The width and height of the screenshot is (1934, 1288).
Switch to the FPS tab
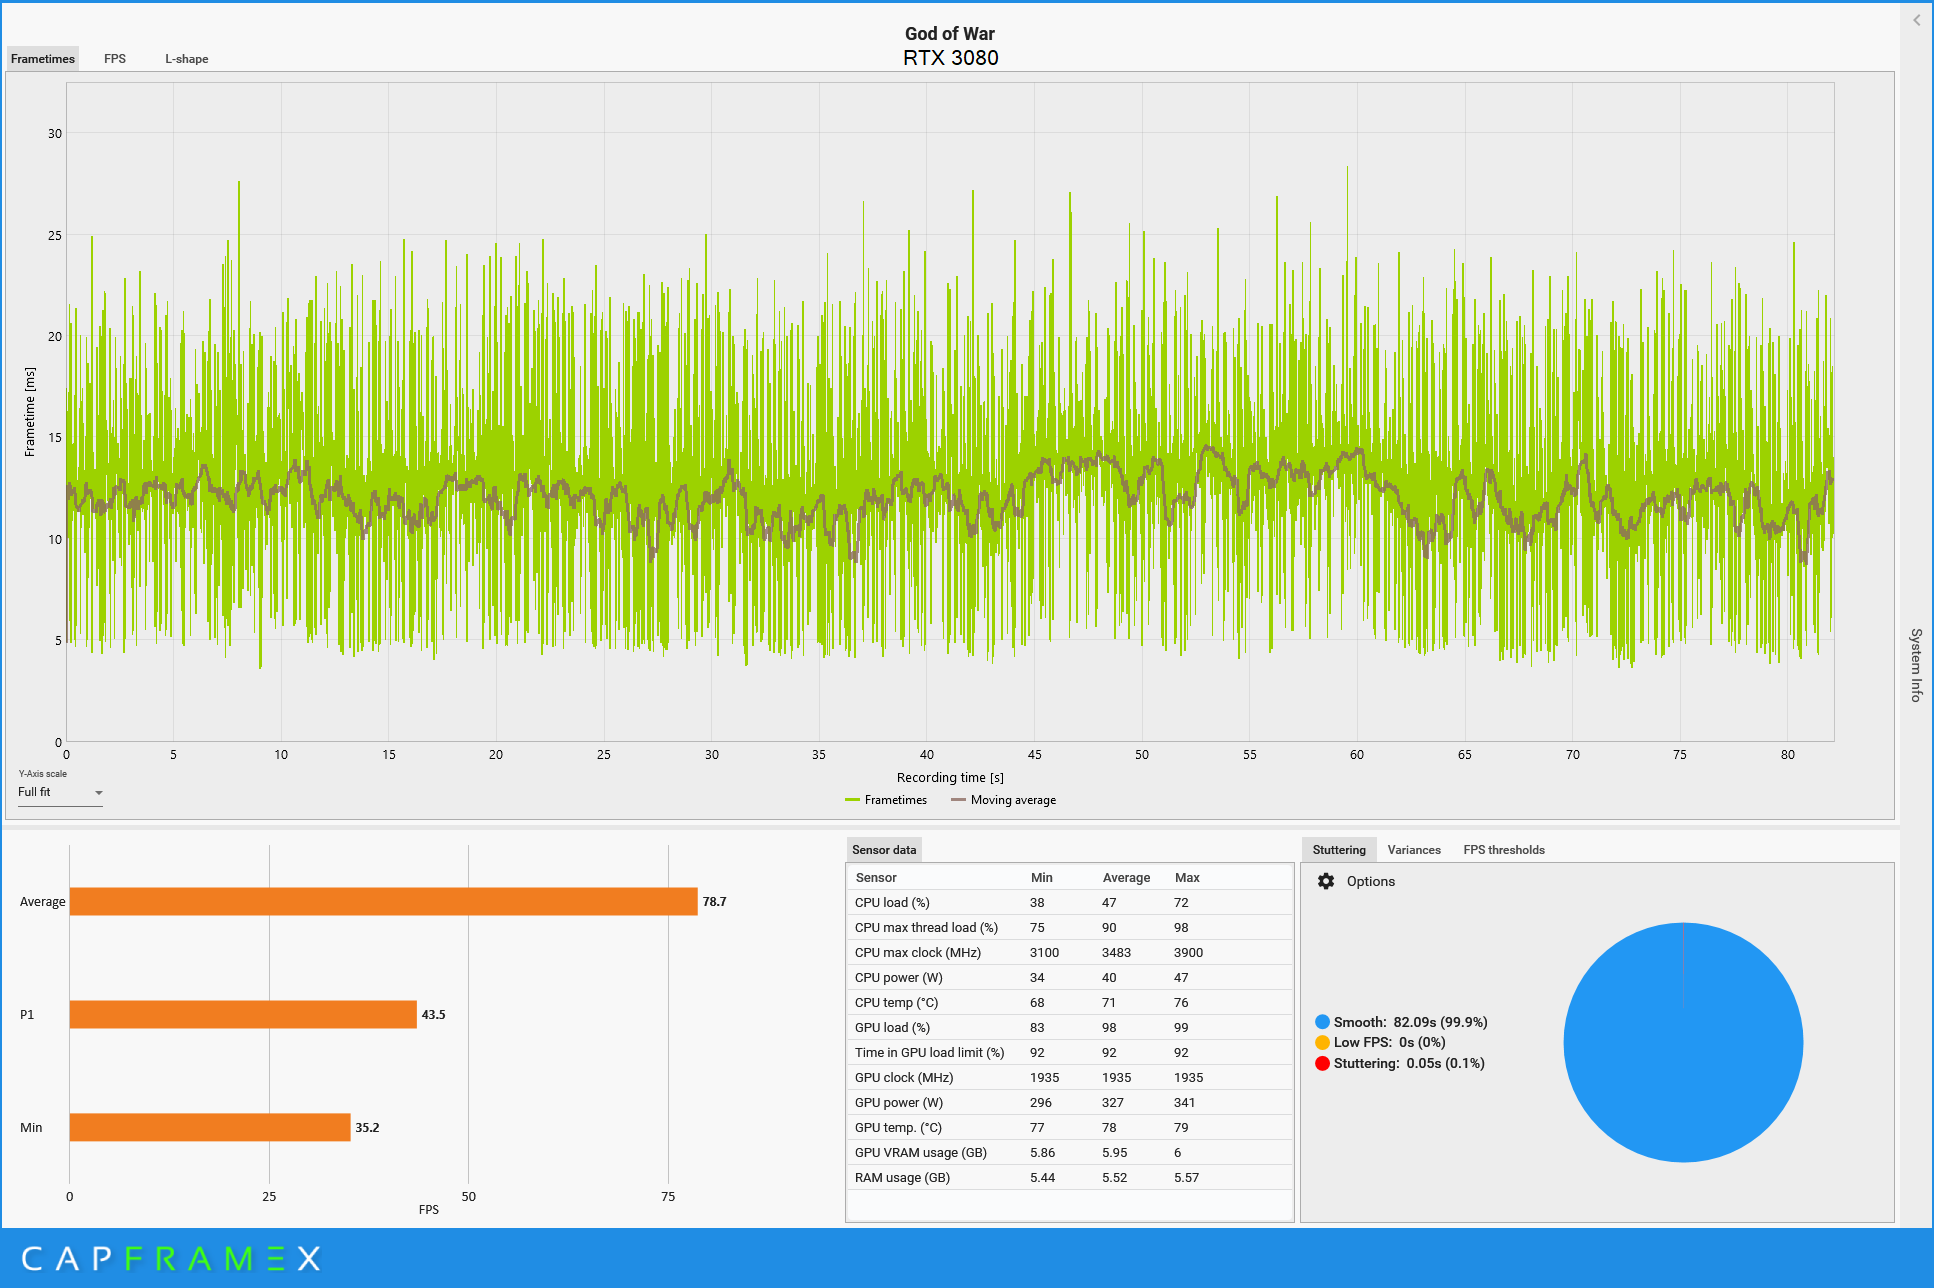pyautogui.click(x=115, y=59)
